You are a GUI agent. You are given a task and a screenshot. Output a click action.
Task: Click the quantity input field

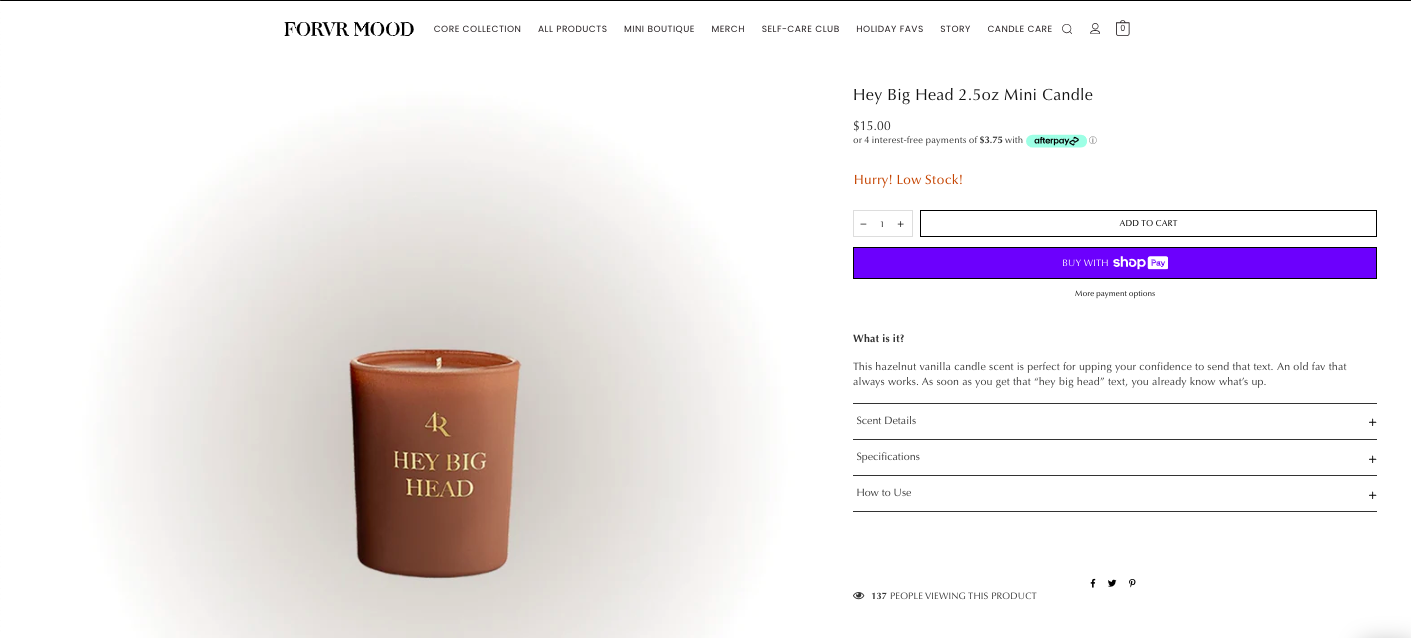[x=882, y=224]
